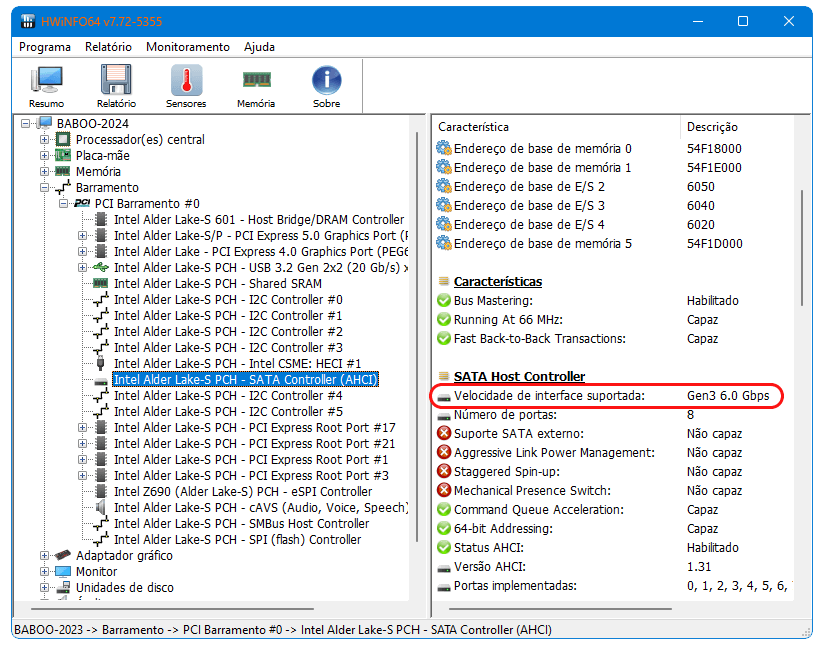Expand the Memória tree node
Image resolution: width=819 pixels, height=651 pixels.
coord(44,171)
